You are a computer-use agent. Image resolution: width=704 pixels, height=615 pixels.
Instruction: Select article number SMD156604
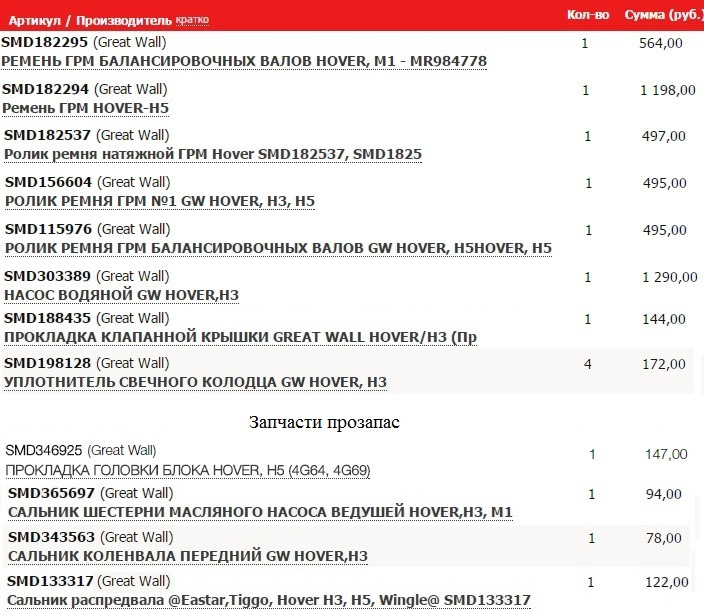[x=48, y=182]
